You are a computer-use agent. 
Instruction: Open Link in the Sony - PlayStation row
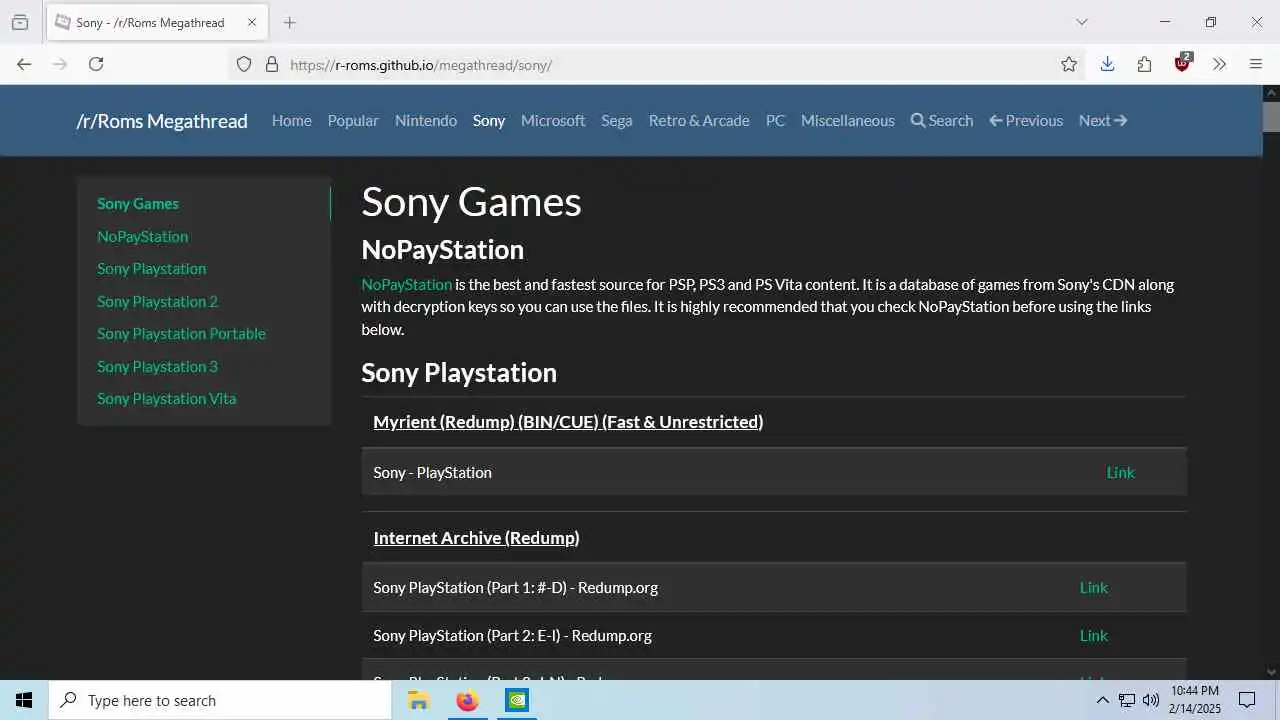click(x=1120, y=472)
